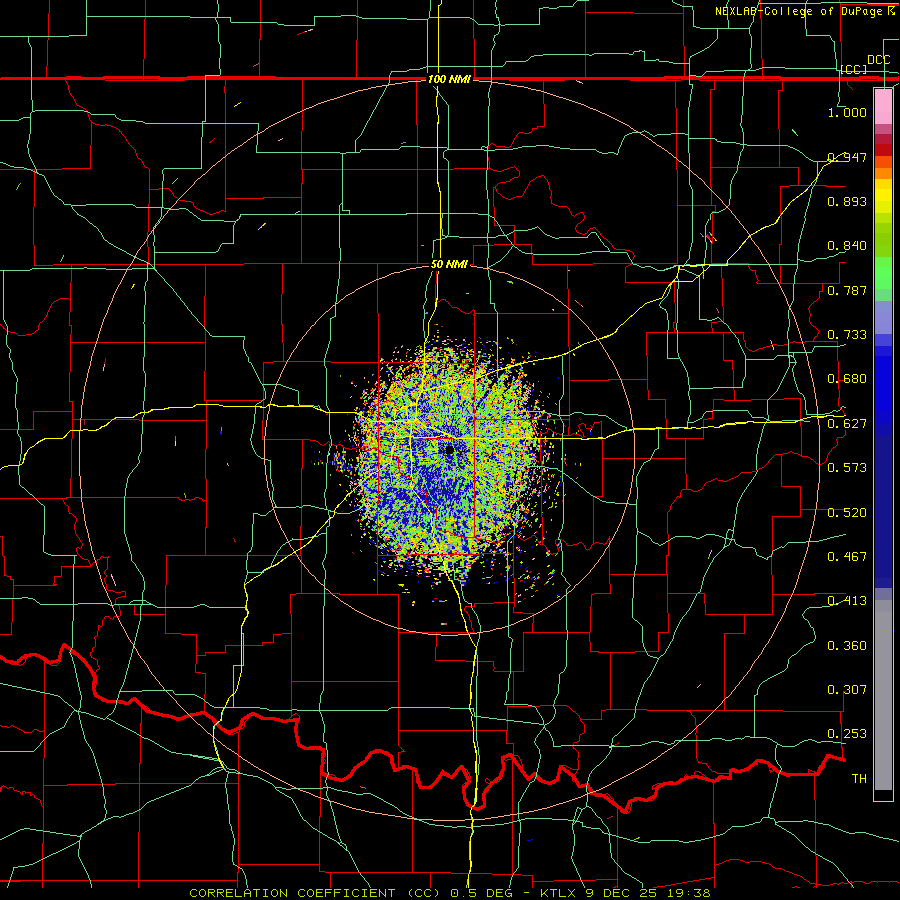Click the 0.680 legend value

pos(847,379)
